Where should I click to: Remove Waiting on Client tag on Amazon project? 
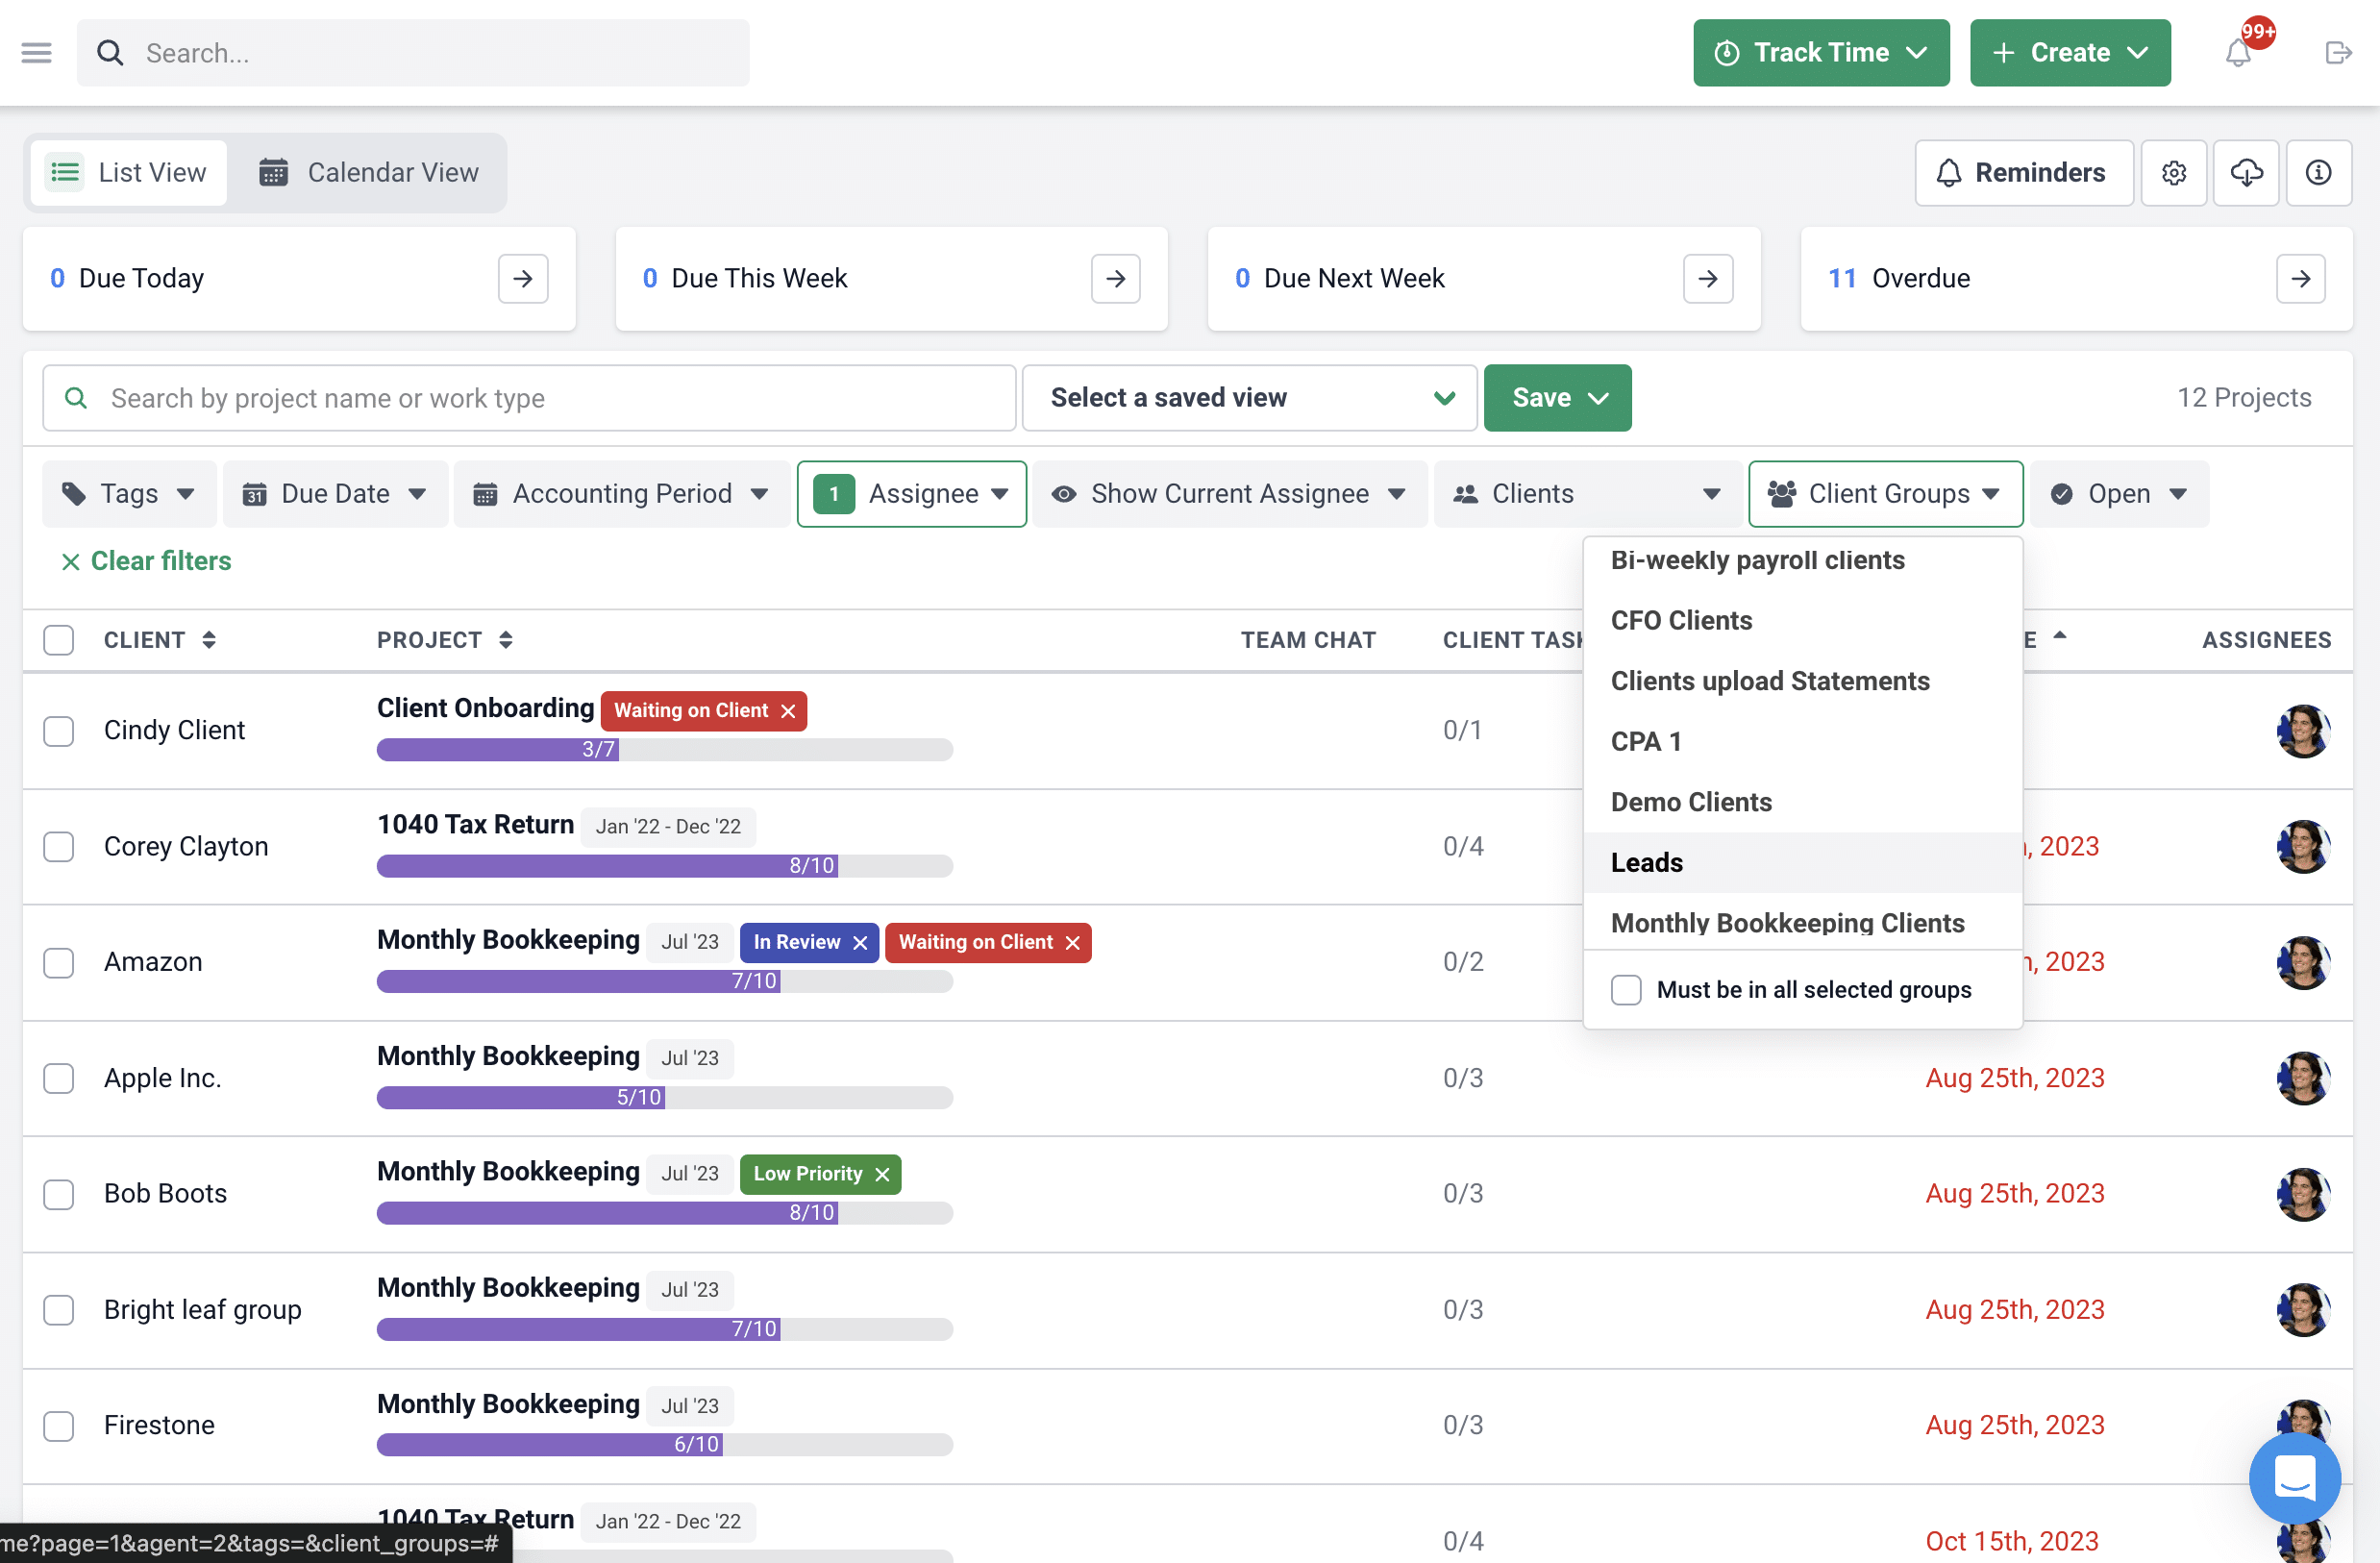tap(1072, 943)
